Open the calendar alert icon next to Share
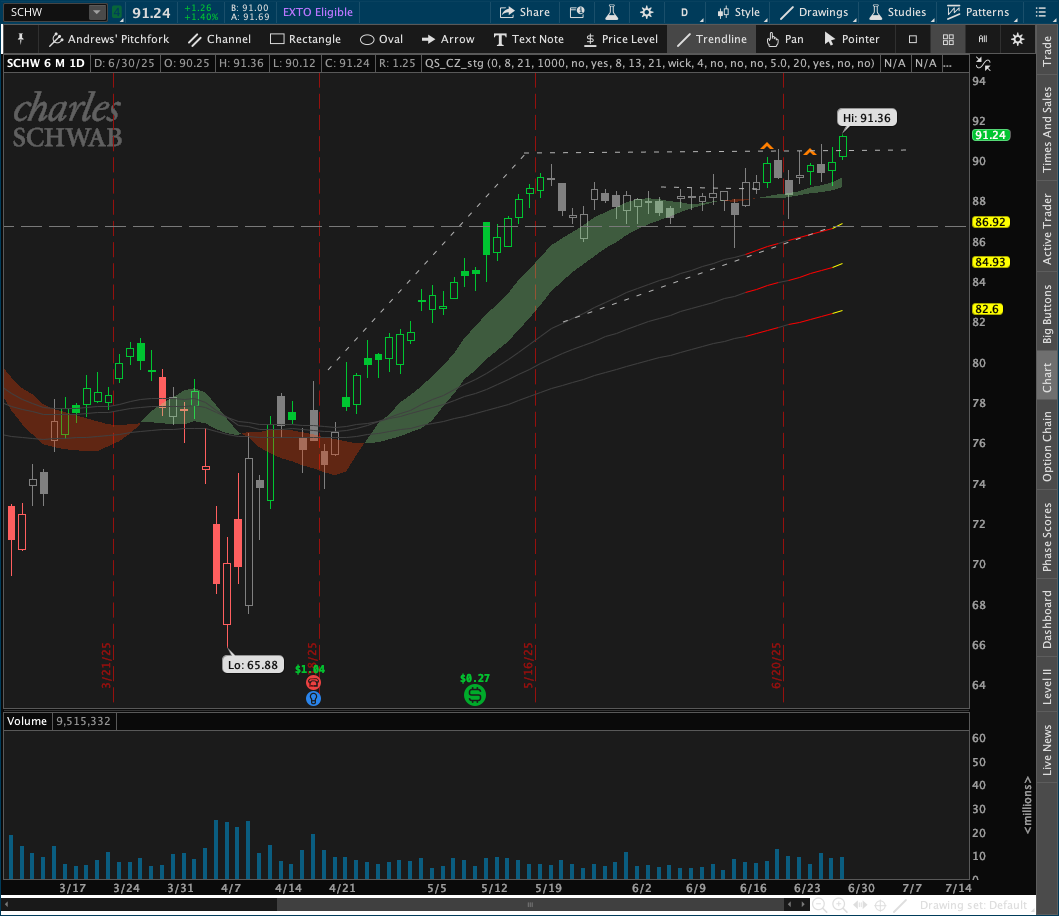The width and height of the screenshot is (1059, 916). 577,12
